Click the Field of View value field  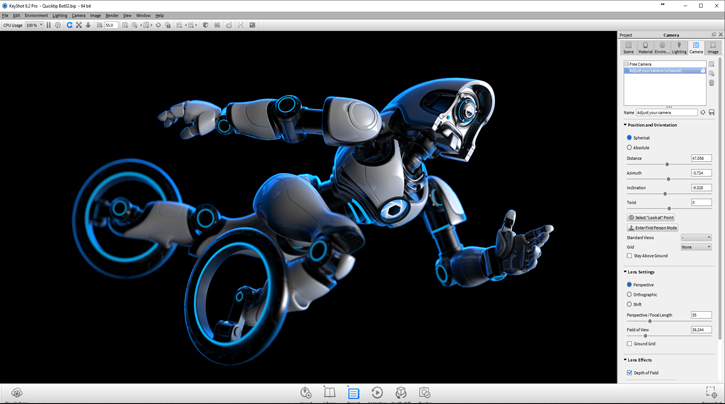point(701,330)
